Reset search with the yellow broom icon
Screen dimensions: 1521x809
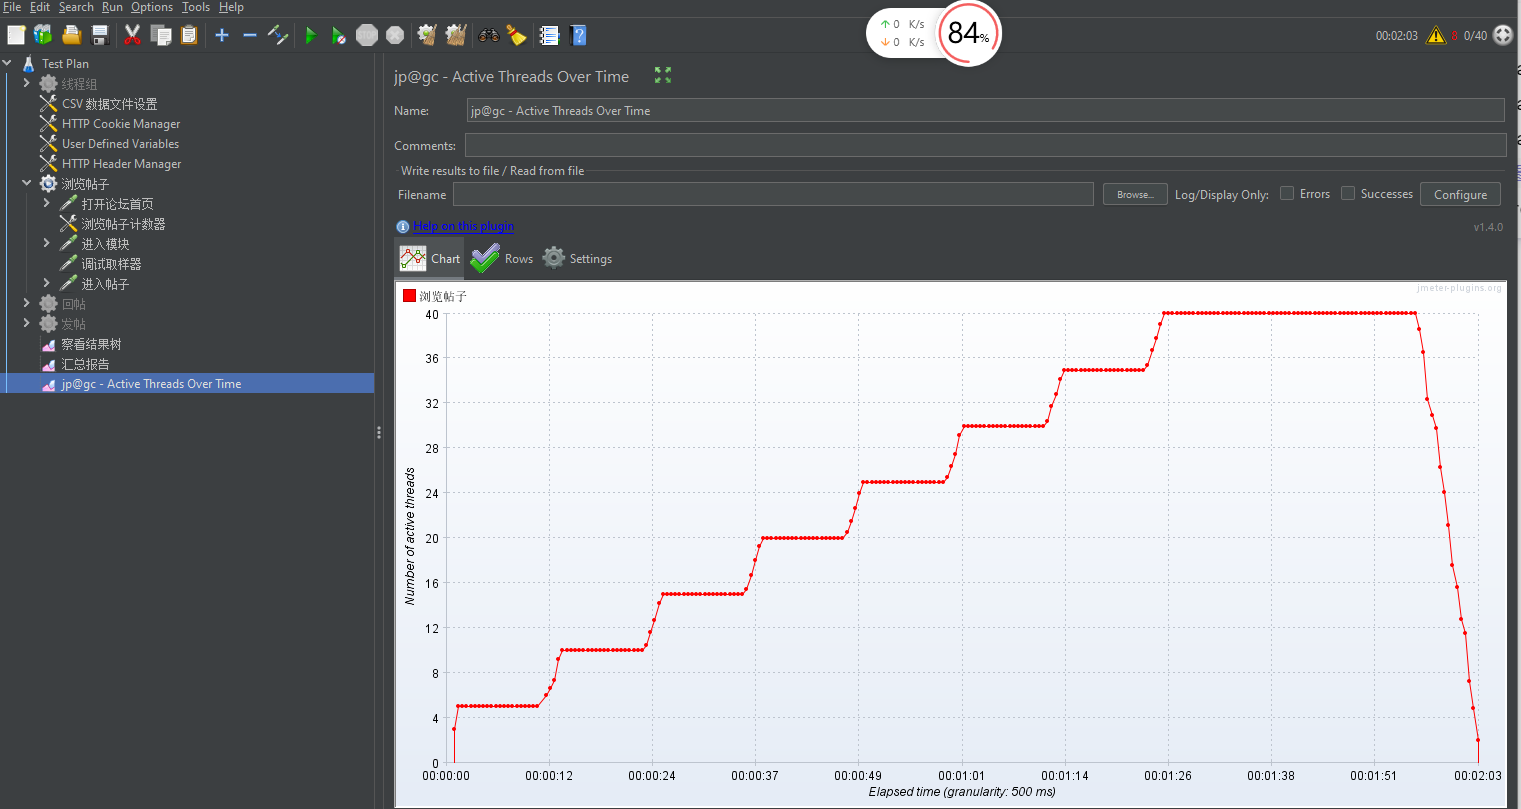click(516, 35)
